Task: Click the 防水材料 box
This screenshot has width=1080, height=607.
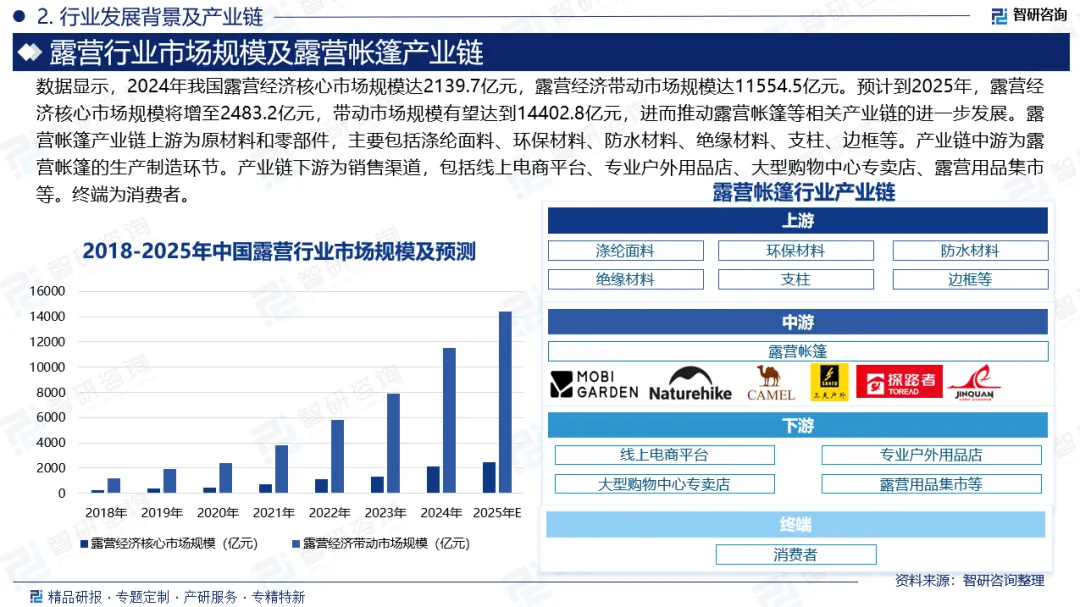Action: point(970,251)
